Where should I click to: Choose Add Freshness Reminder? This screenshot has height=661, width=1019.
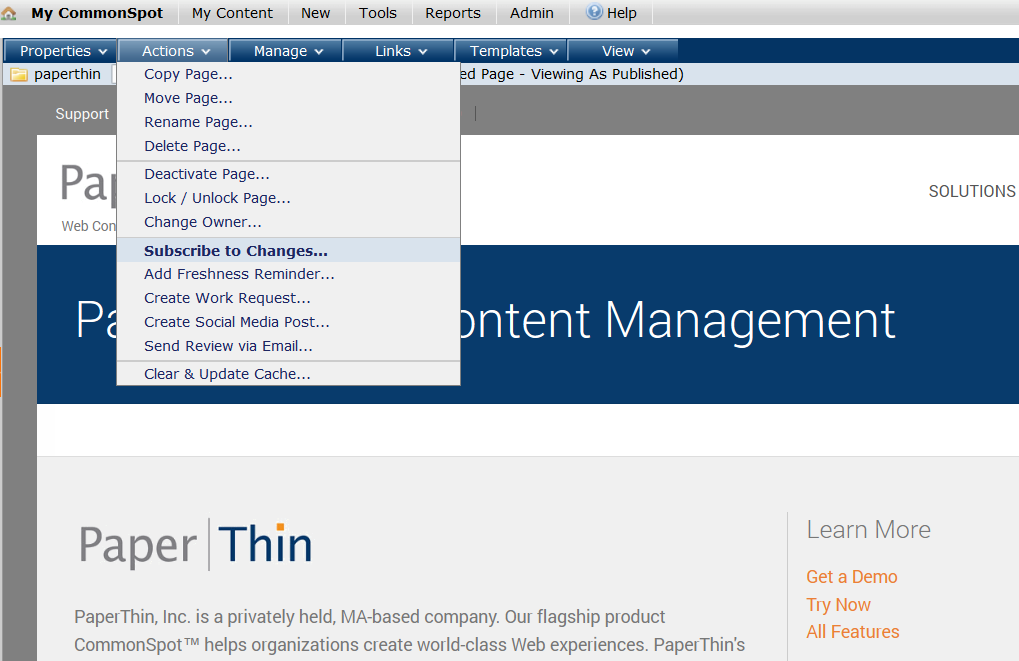coord(289,274)
